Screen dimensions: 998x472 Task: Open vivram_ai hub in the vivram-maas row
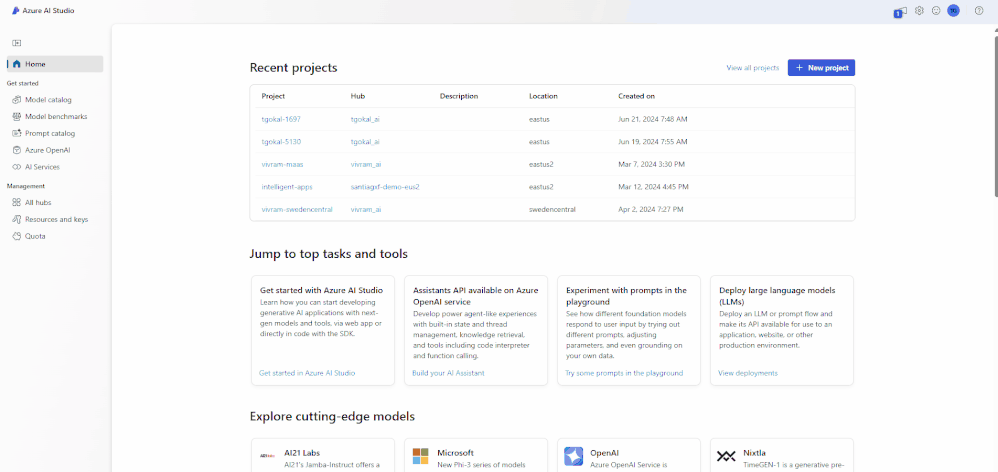(366, 164)
